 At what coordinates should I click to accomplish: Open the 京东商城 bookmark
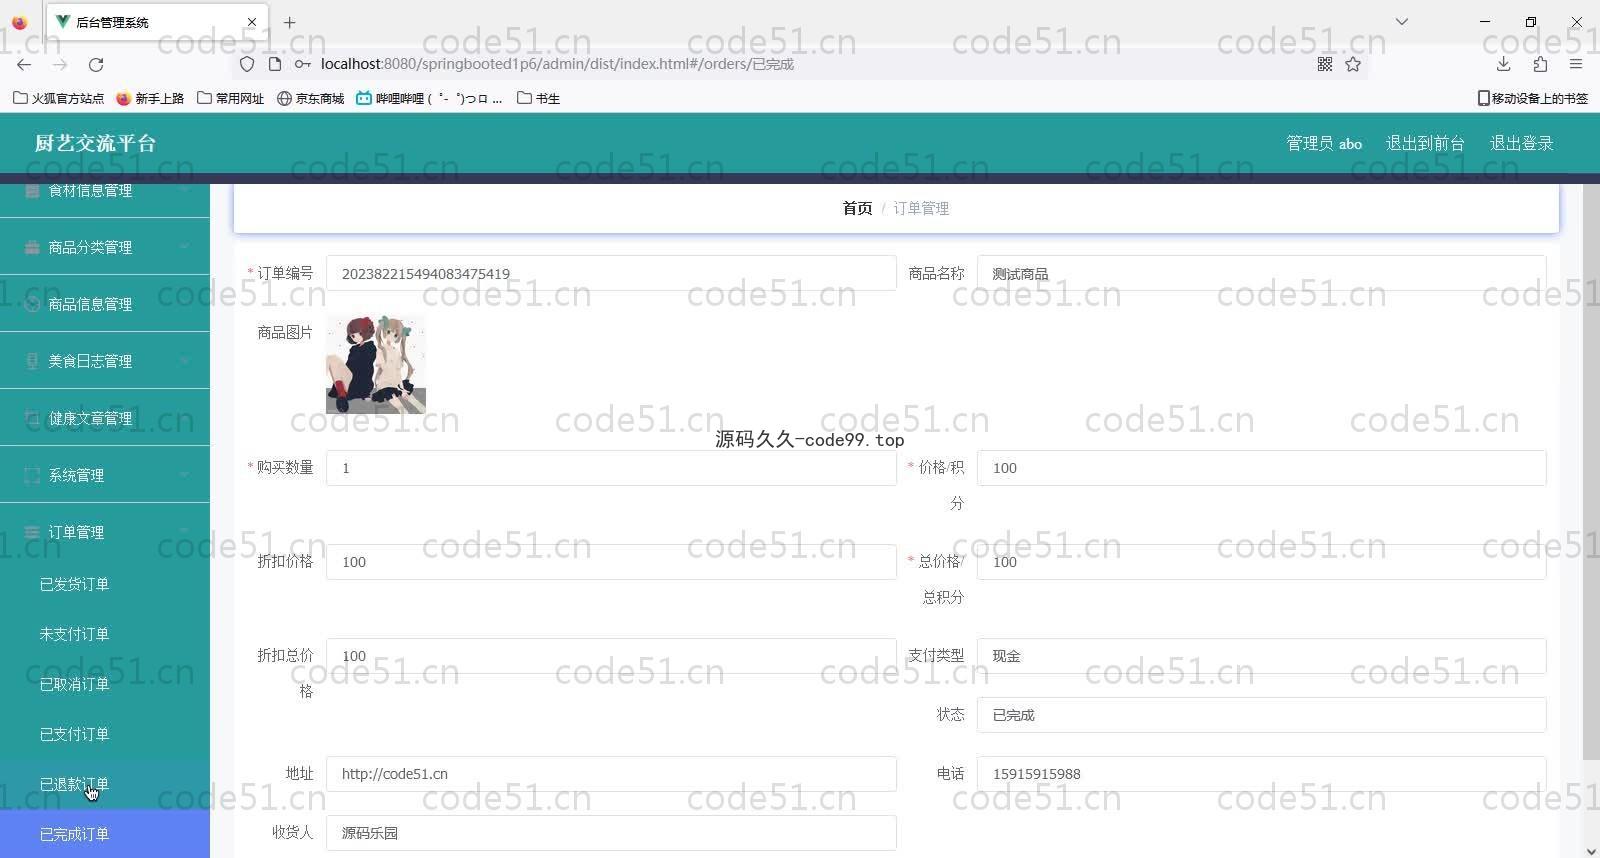pyautogui.click(x=310, y=98)
